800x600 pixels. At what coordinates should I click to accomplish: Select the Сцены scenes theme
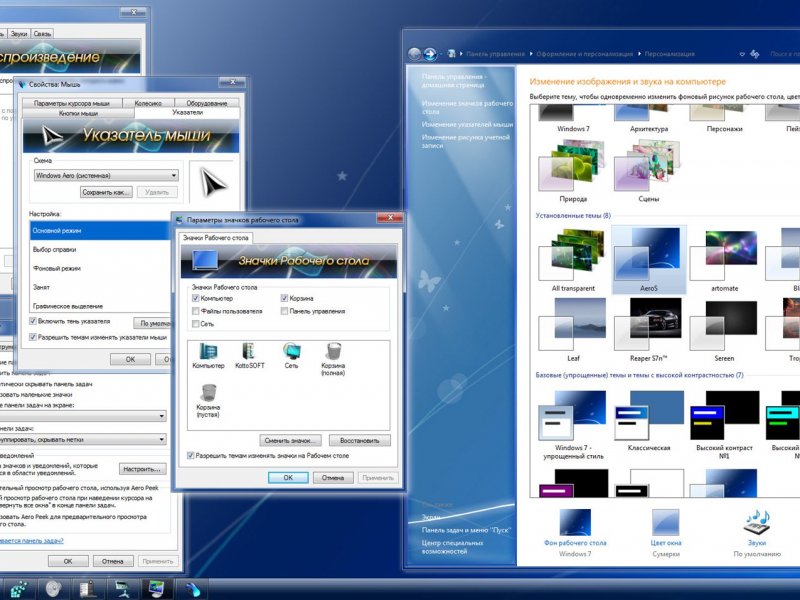point(648,171)
